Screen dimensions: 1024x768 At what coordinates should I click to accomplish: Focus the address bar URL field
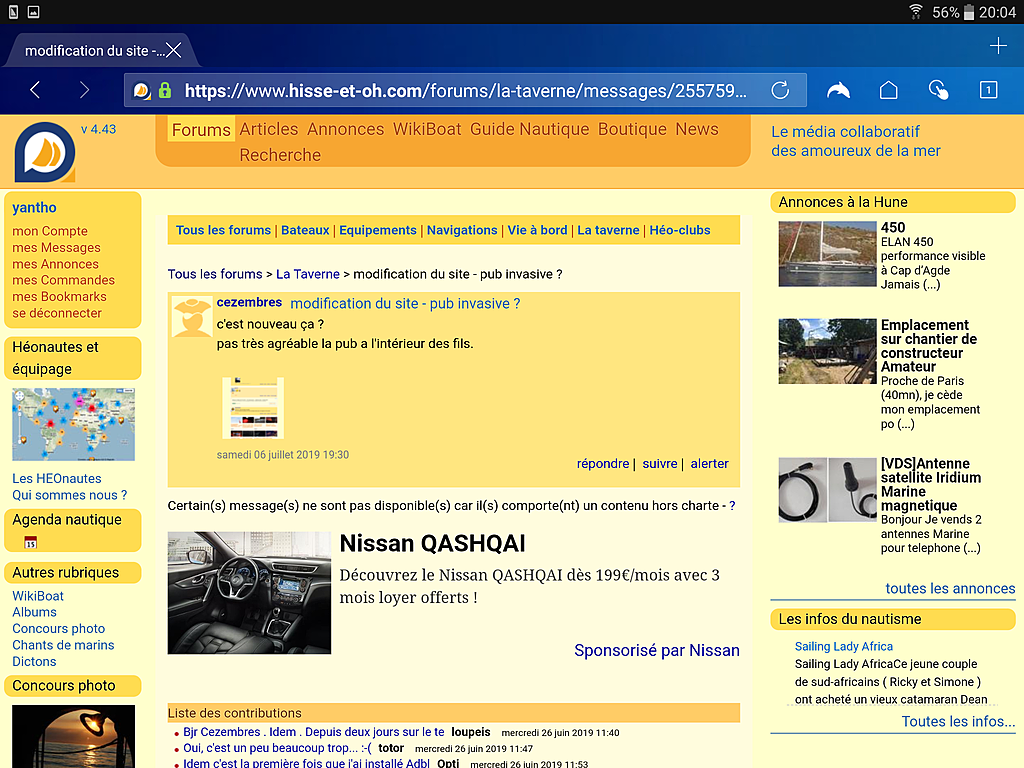pos(466,90)
